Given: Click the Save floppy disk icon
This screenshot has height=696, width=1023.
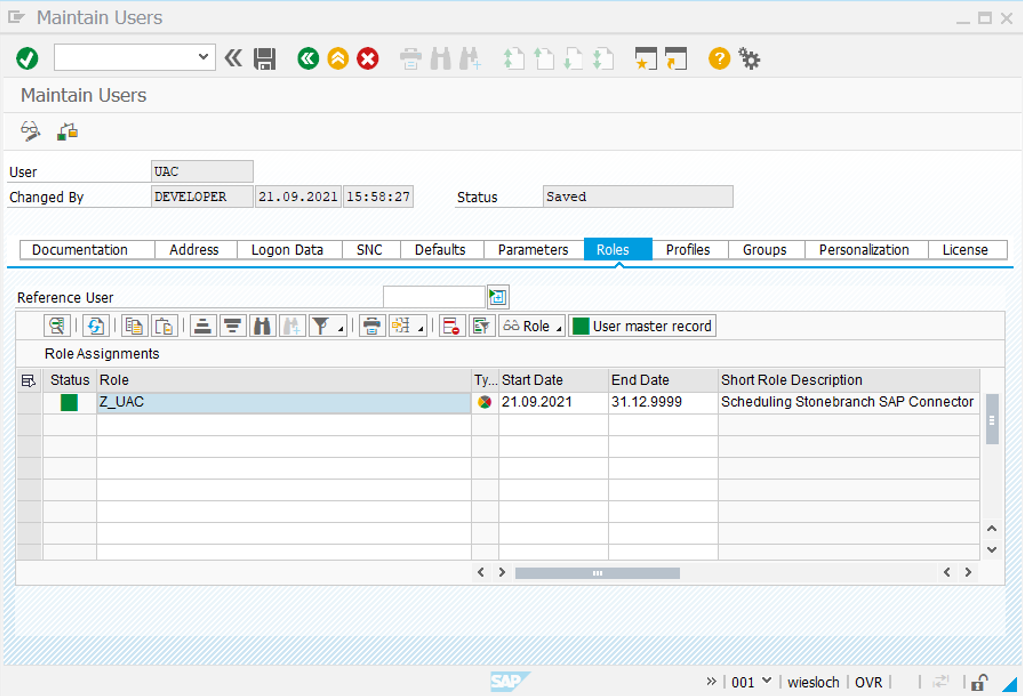Looking at the screenshot, I should [x=264, y=59].
